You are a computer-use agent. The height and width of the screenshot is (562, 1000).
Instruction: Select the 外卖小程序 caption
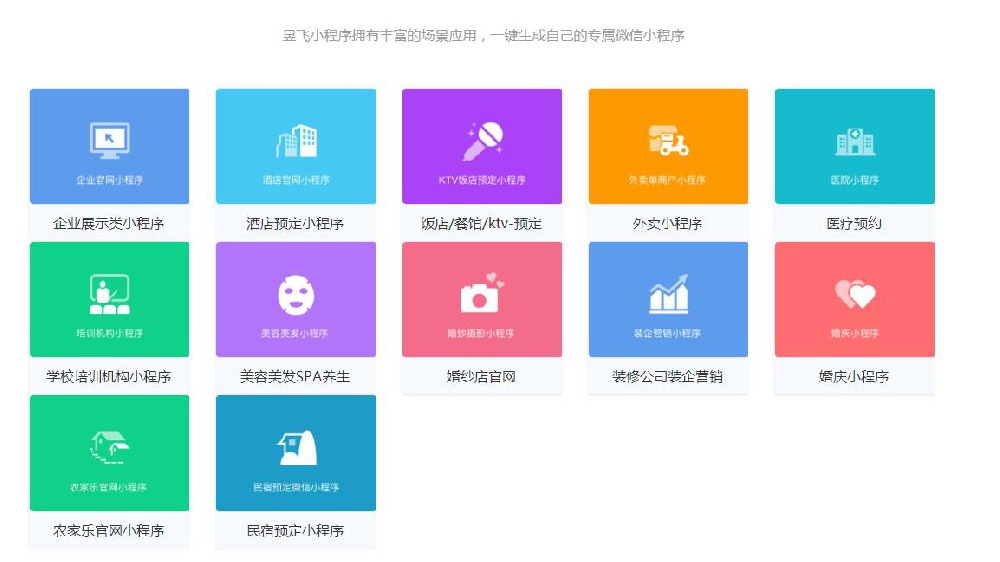[x=667, y=224]
